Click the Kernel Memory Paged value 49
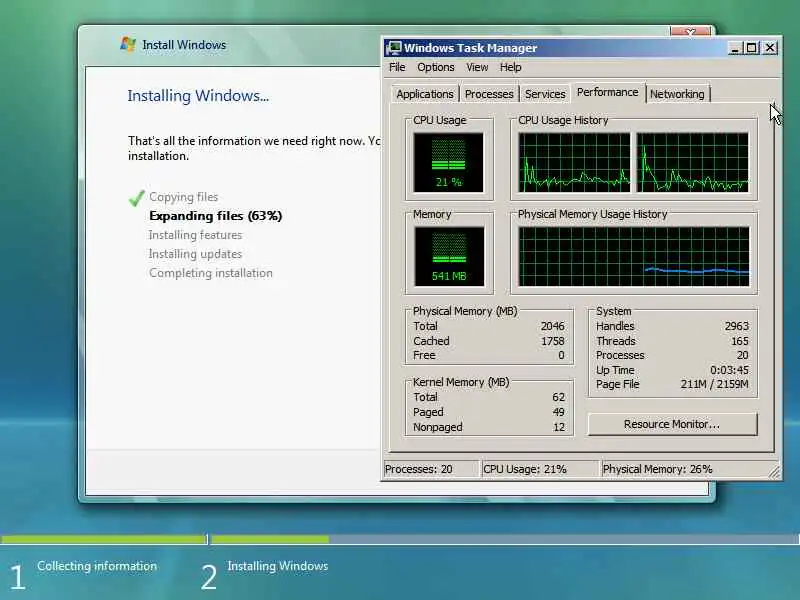 tap(559, 412)
